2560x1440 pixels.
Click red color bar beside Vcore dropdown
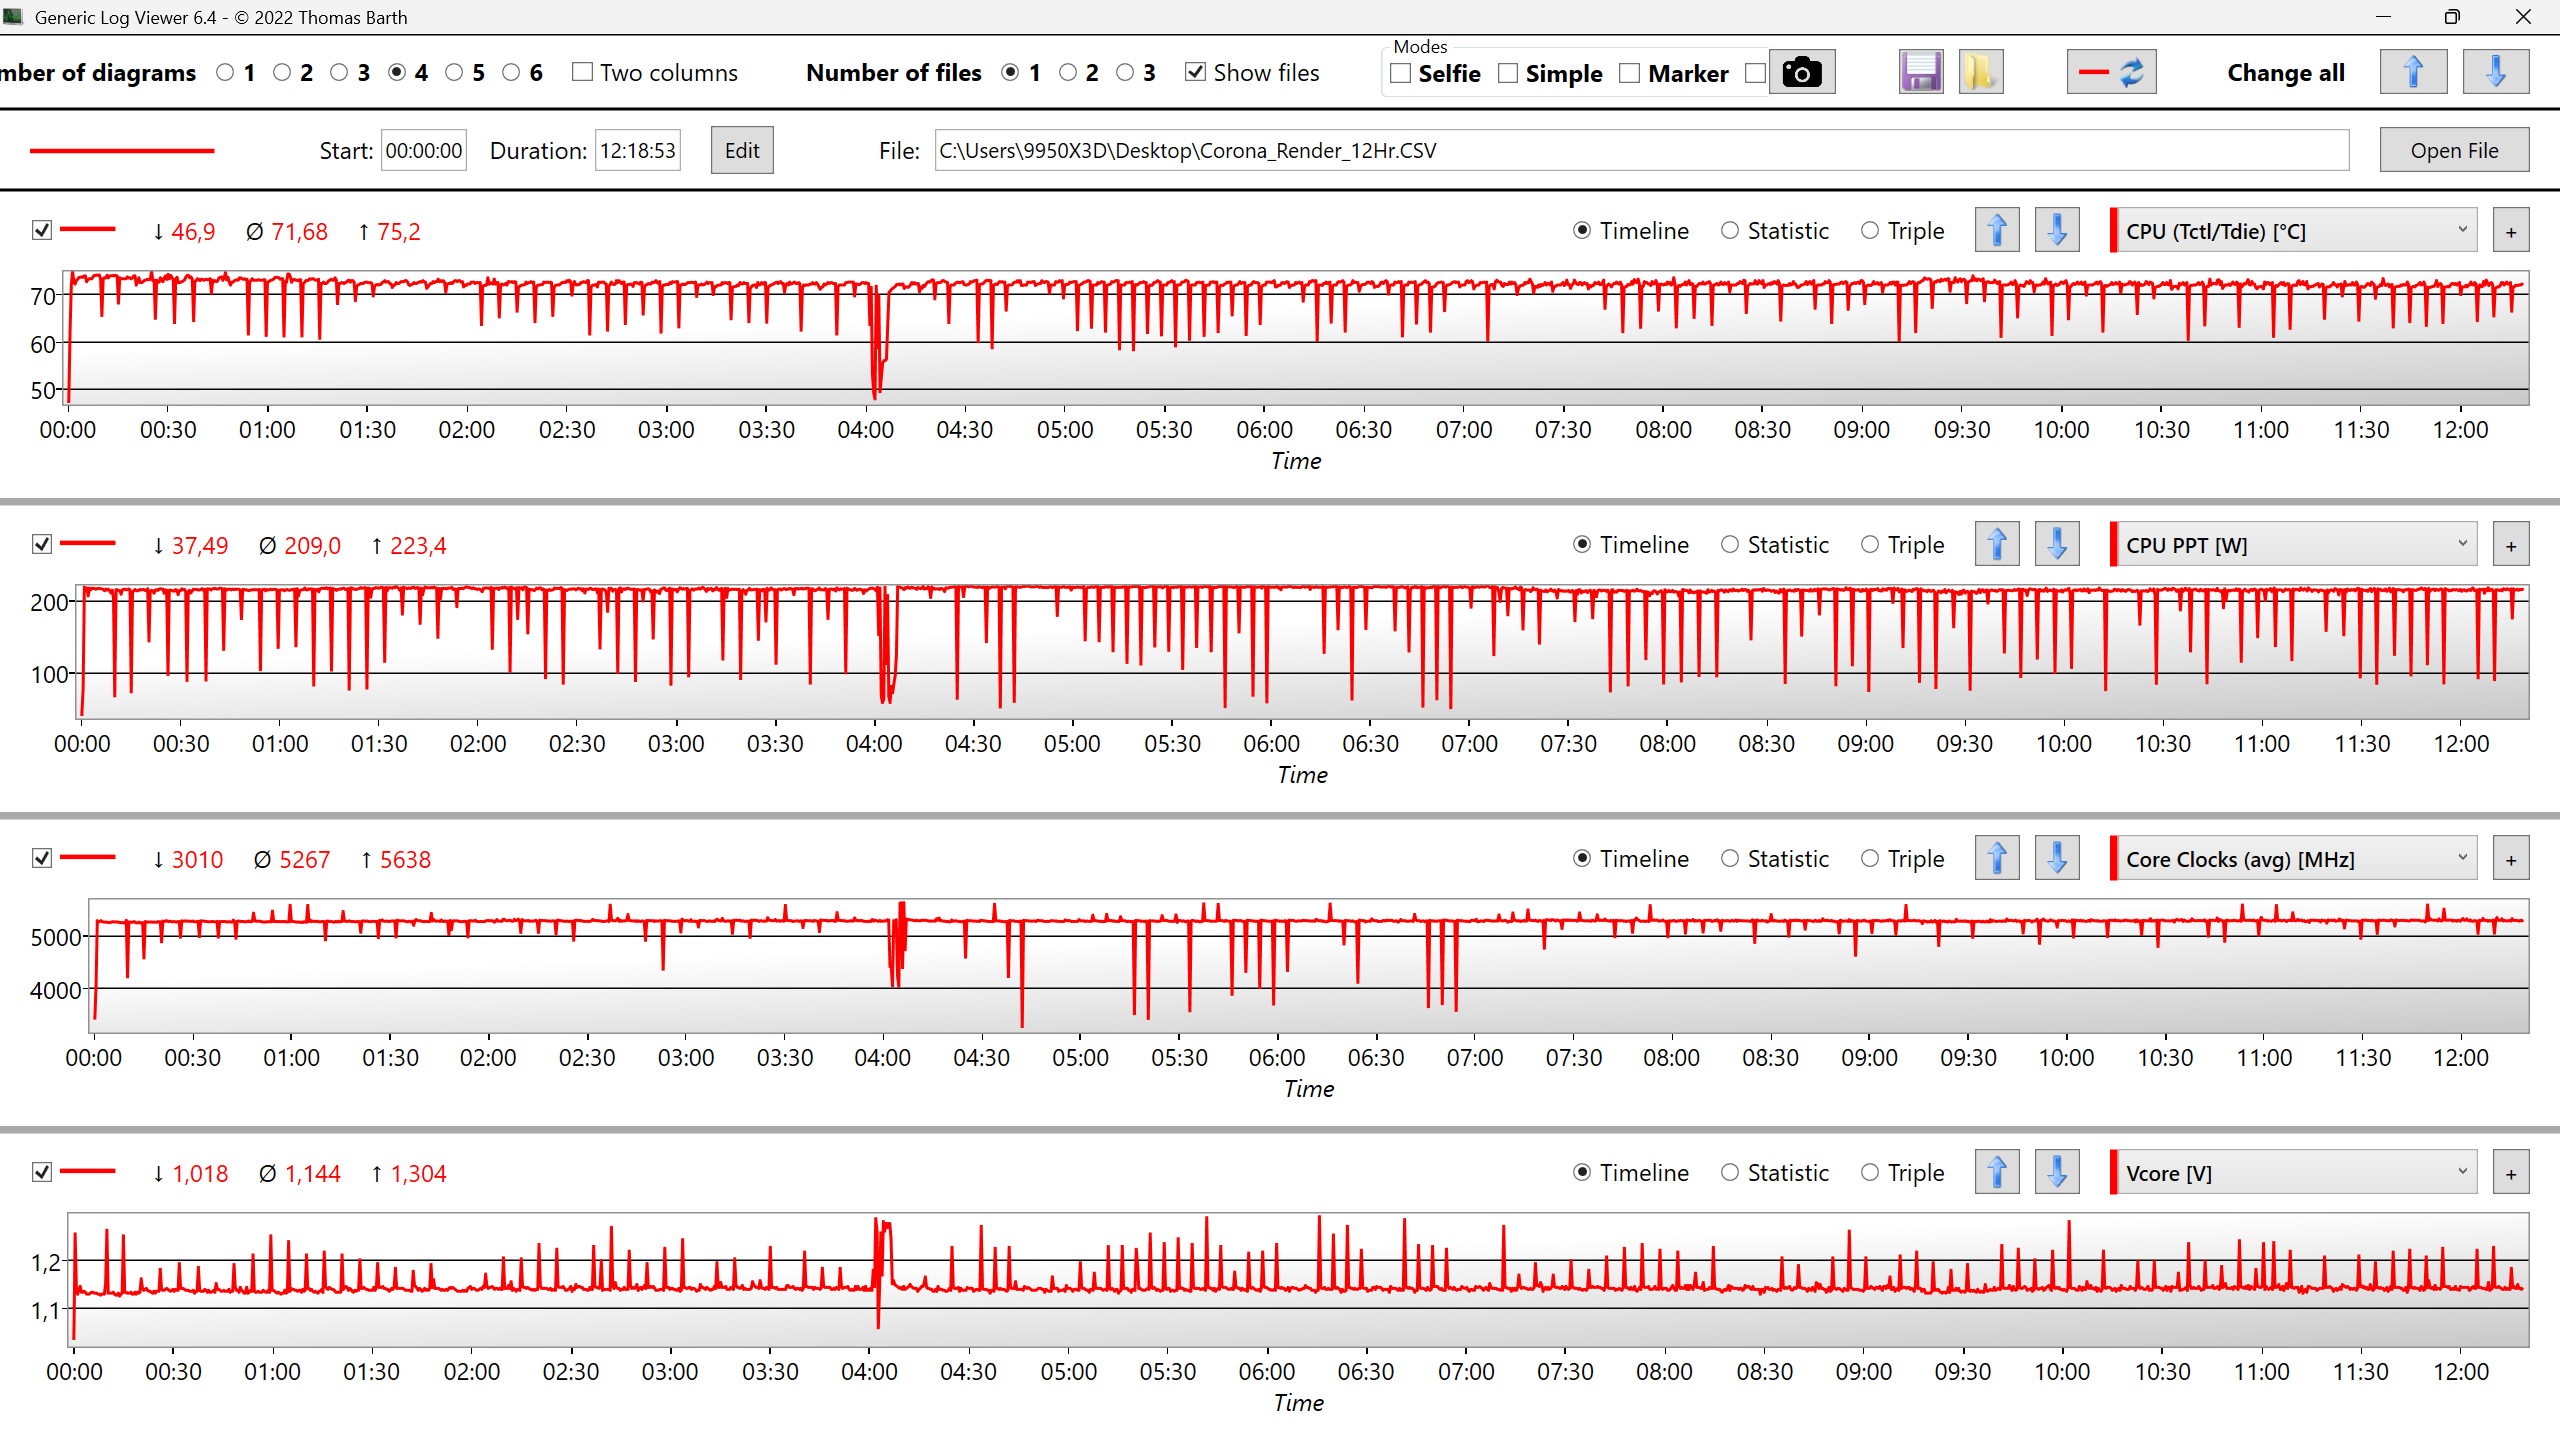[x=2113, y=1173]
